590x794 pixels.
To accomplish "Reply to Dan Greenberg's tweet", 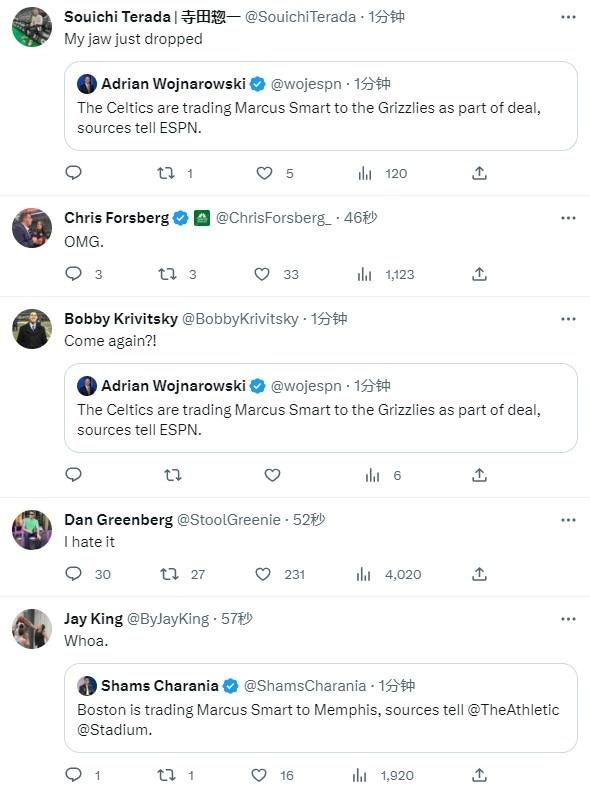I will tap(73, 574).
